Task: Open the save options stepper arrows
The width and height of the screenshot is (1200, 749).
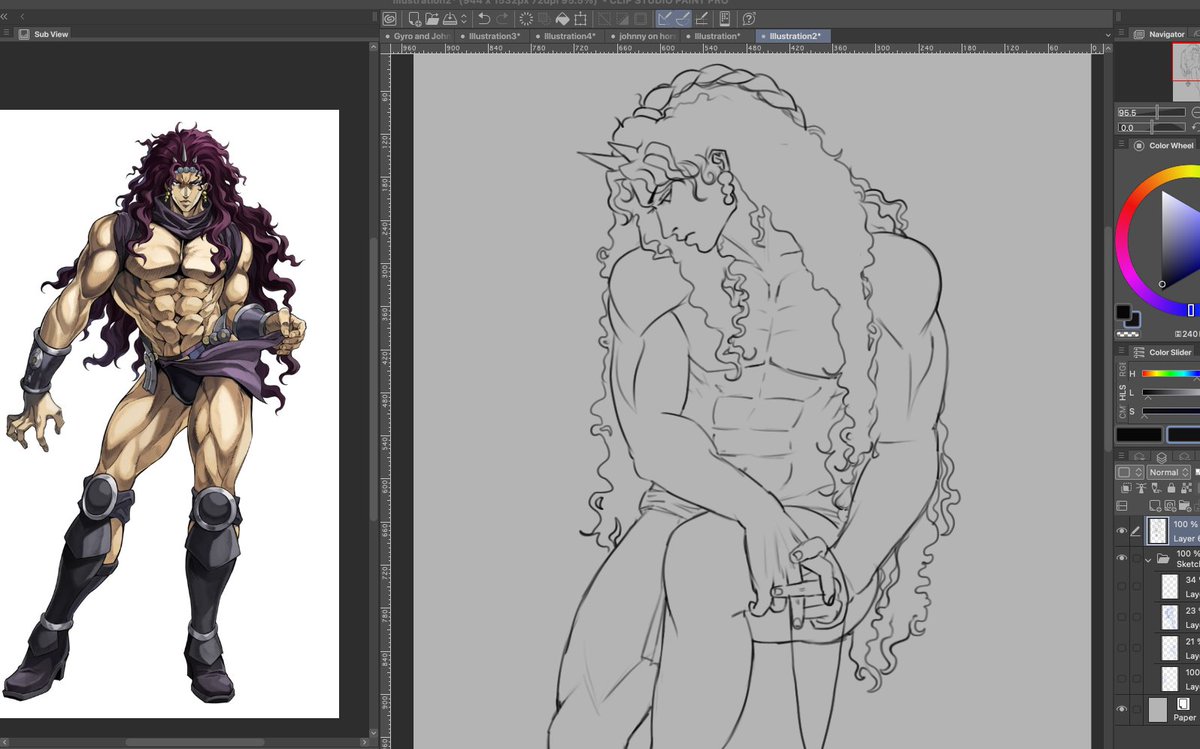Action: (464, 19)
